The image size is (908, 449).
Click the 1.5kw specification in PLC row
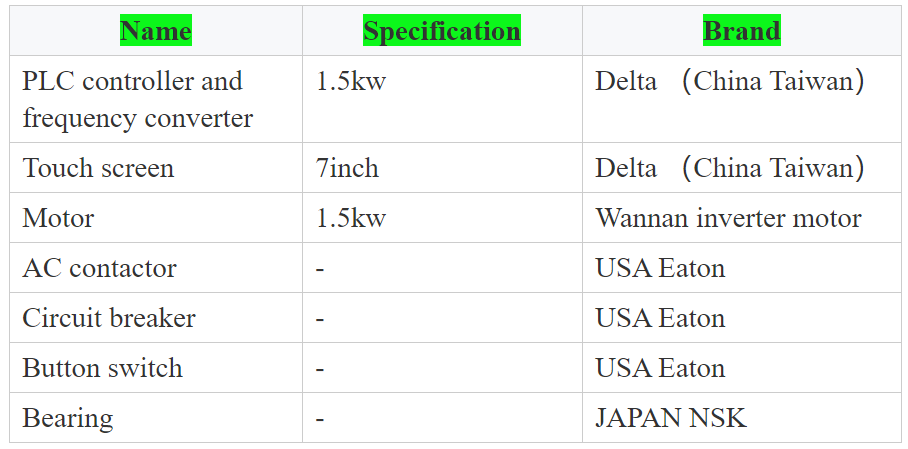[442, 99]
